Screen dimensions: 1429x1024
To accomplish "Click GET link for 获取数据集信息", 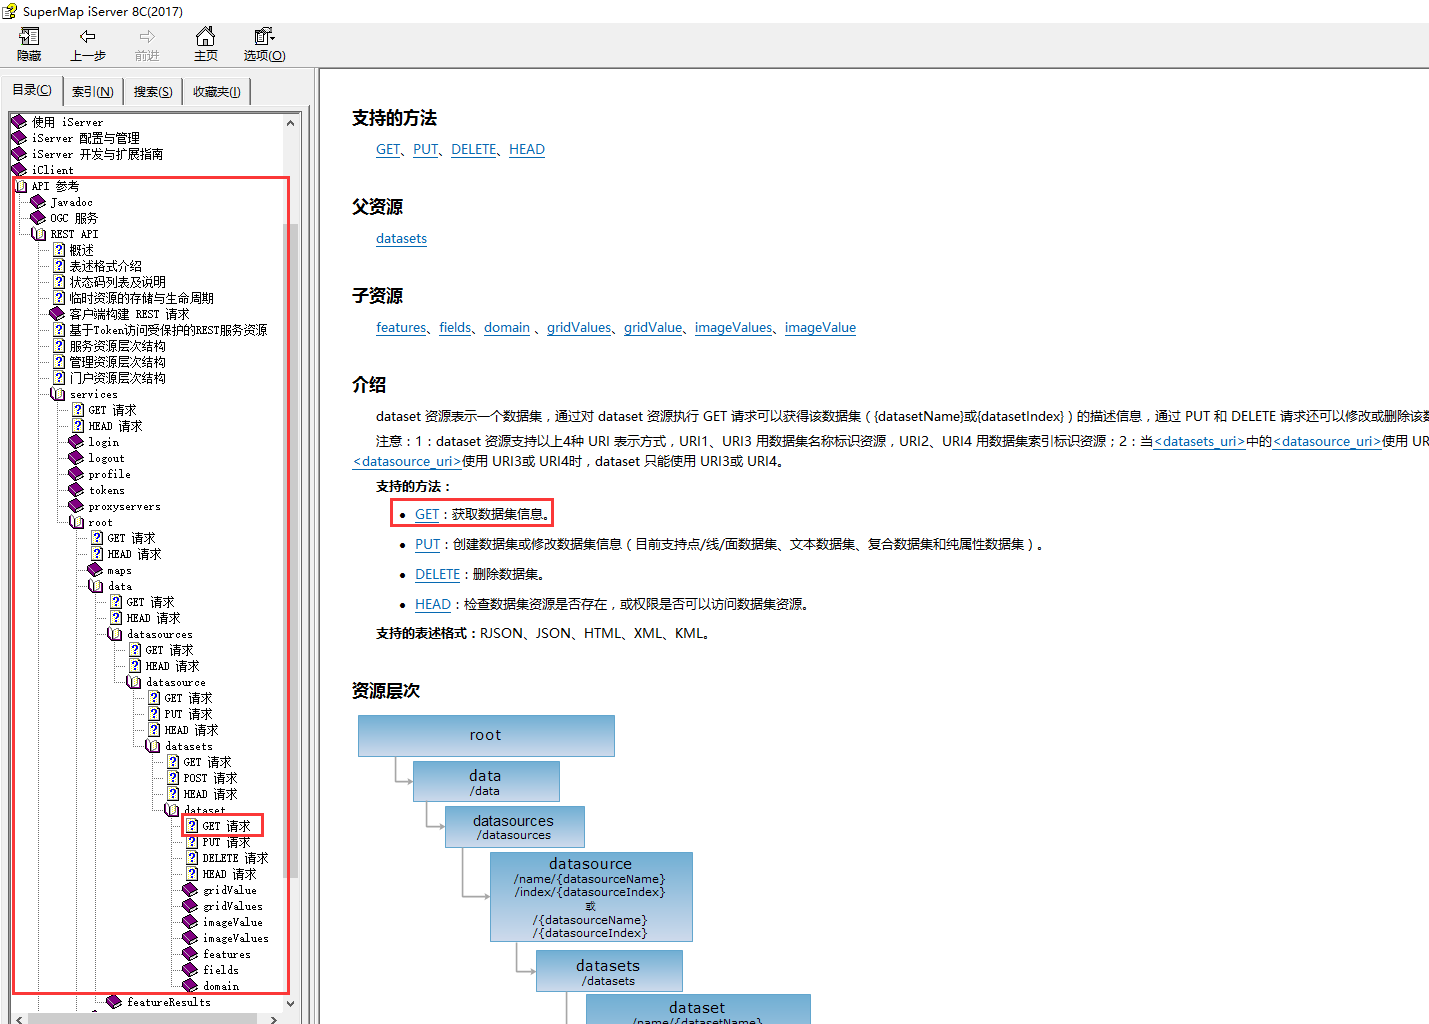I will (427, 514).
